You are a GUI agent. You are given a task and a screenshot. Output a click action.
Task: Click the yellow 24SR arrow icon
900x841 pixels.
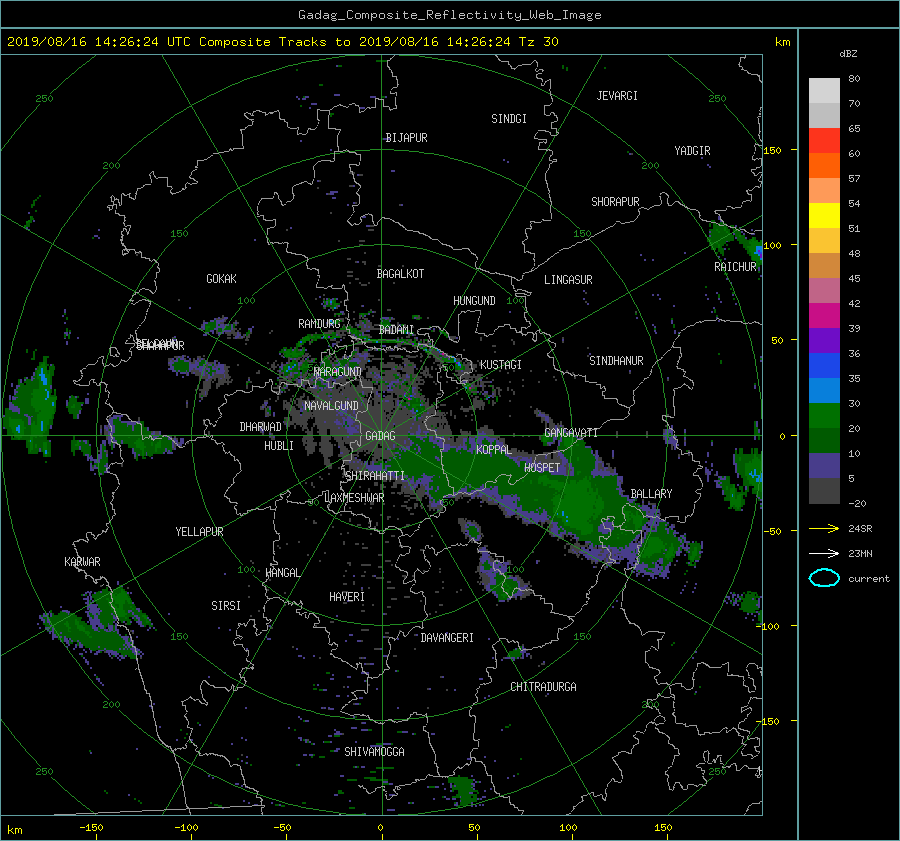coord(824,528)
